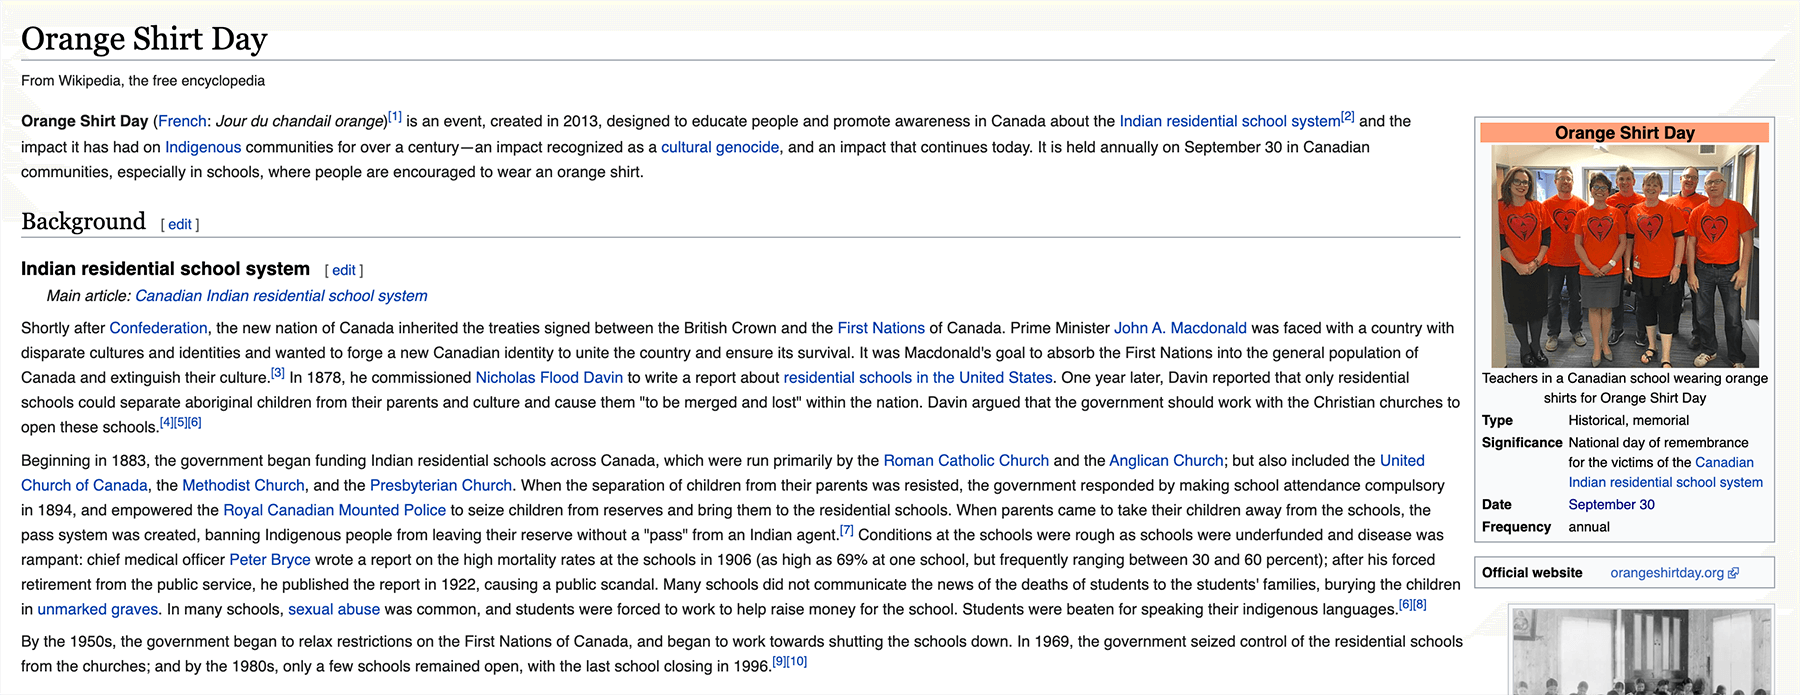Open black-and-white classroom photo thumbnail
Viewport: 1800px width, 695px height.
pyautogui.click(x=1640, y=651)
